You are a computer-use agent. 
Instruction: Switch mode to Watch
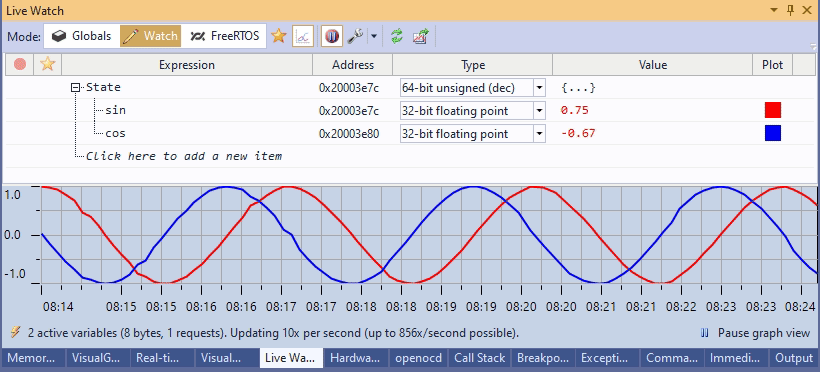click(x=151, y=36)
